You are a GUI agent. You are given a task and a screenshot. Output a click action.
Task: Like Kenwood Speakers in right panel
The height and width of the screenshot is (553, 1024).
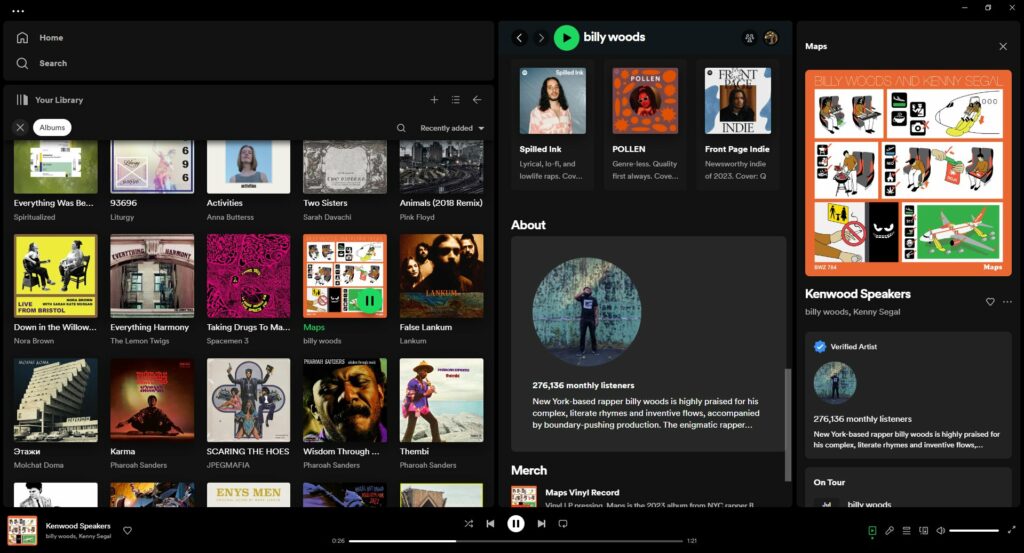tap(990, 302)
